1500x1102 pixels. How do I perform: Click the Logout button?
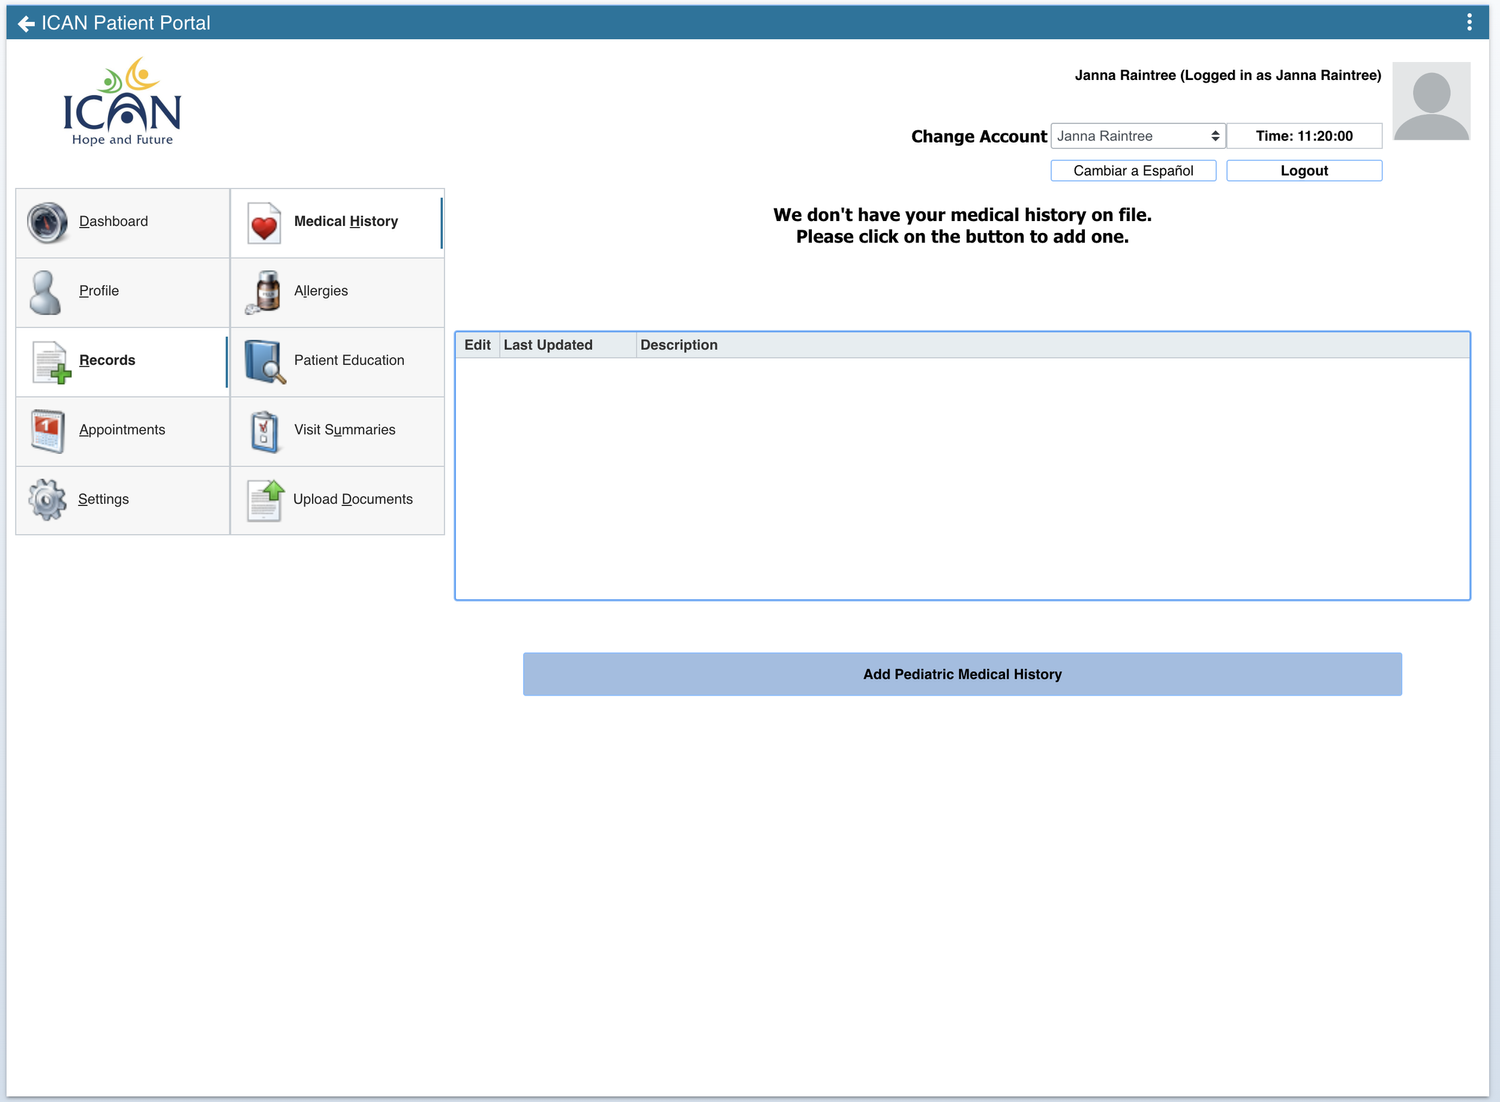click(1304, 170)
